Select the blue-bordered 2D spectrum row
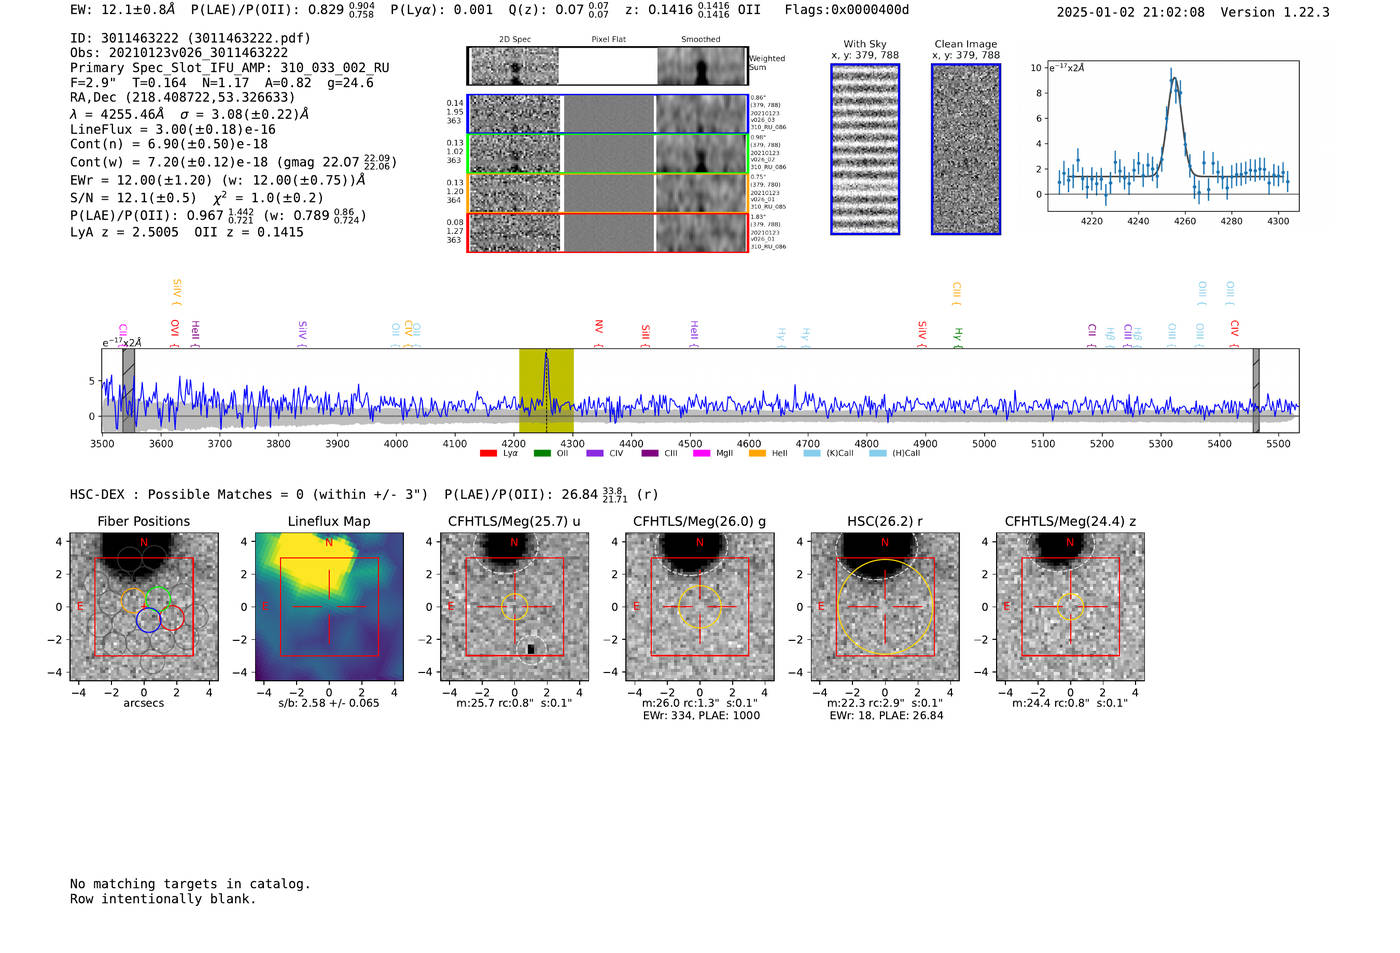1400x953 pixels. [607, 114]
